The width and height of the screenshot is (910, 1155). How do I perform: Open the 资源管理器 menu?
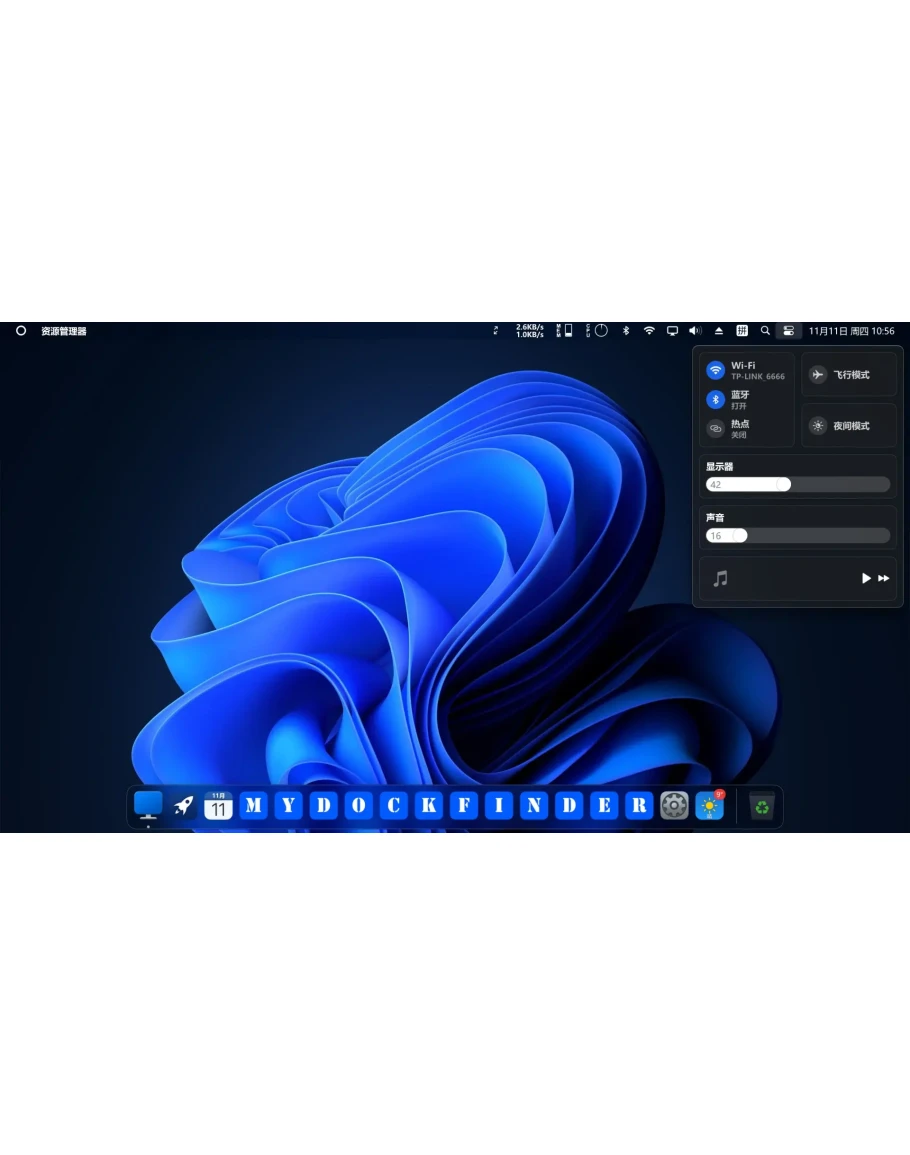pos(64,331)
